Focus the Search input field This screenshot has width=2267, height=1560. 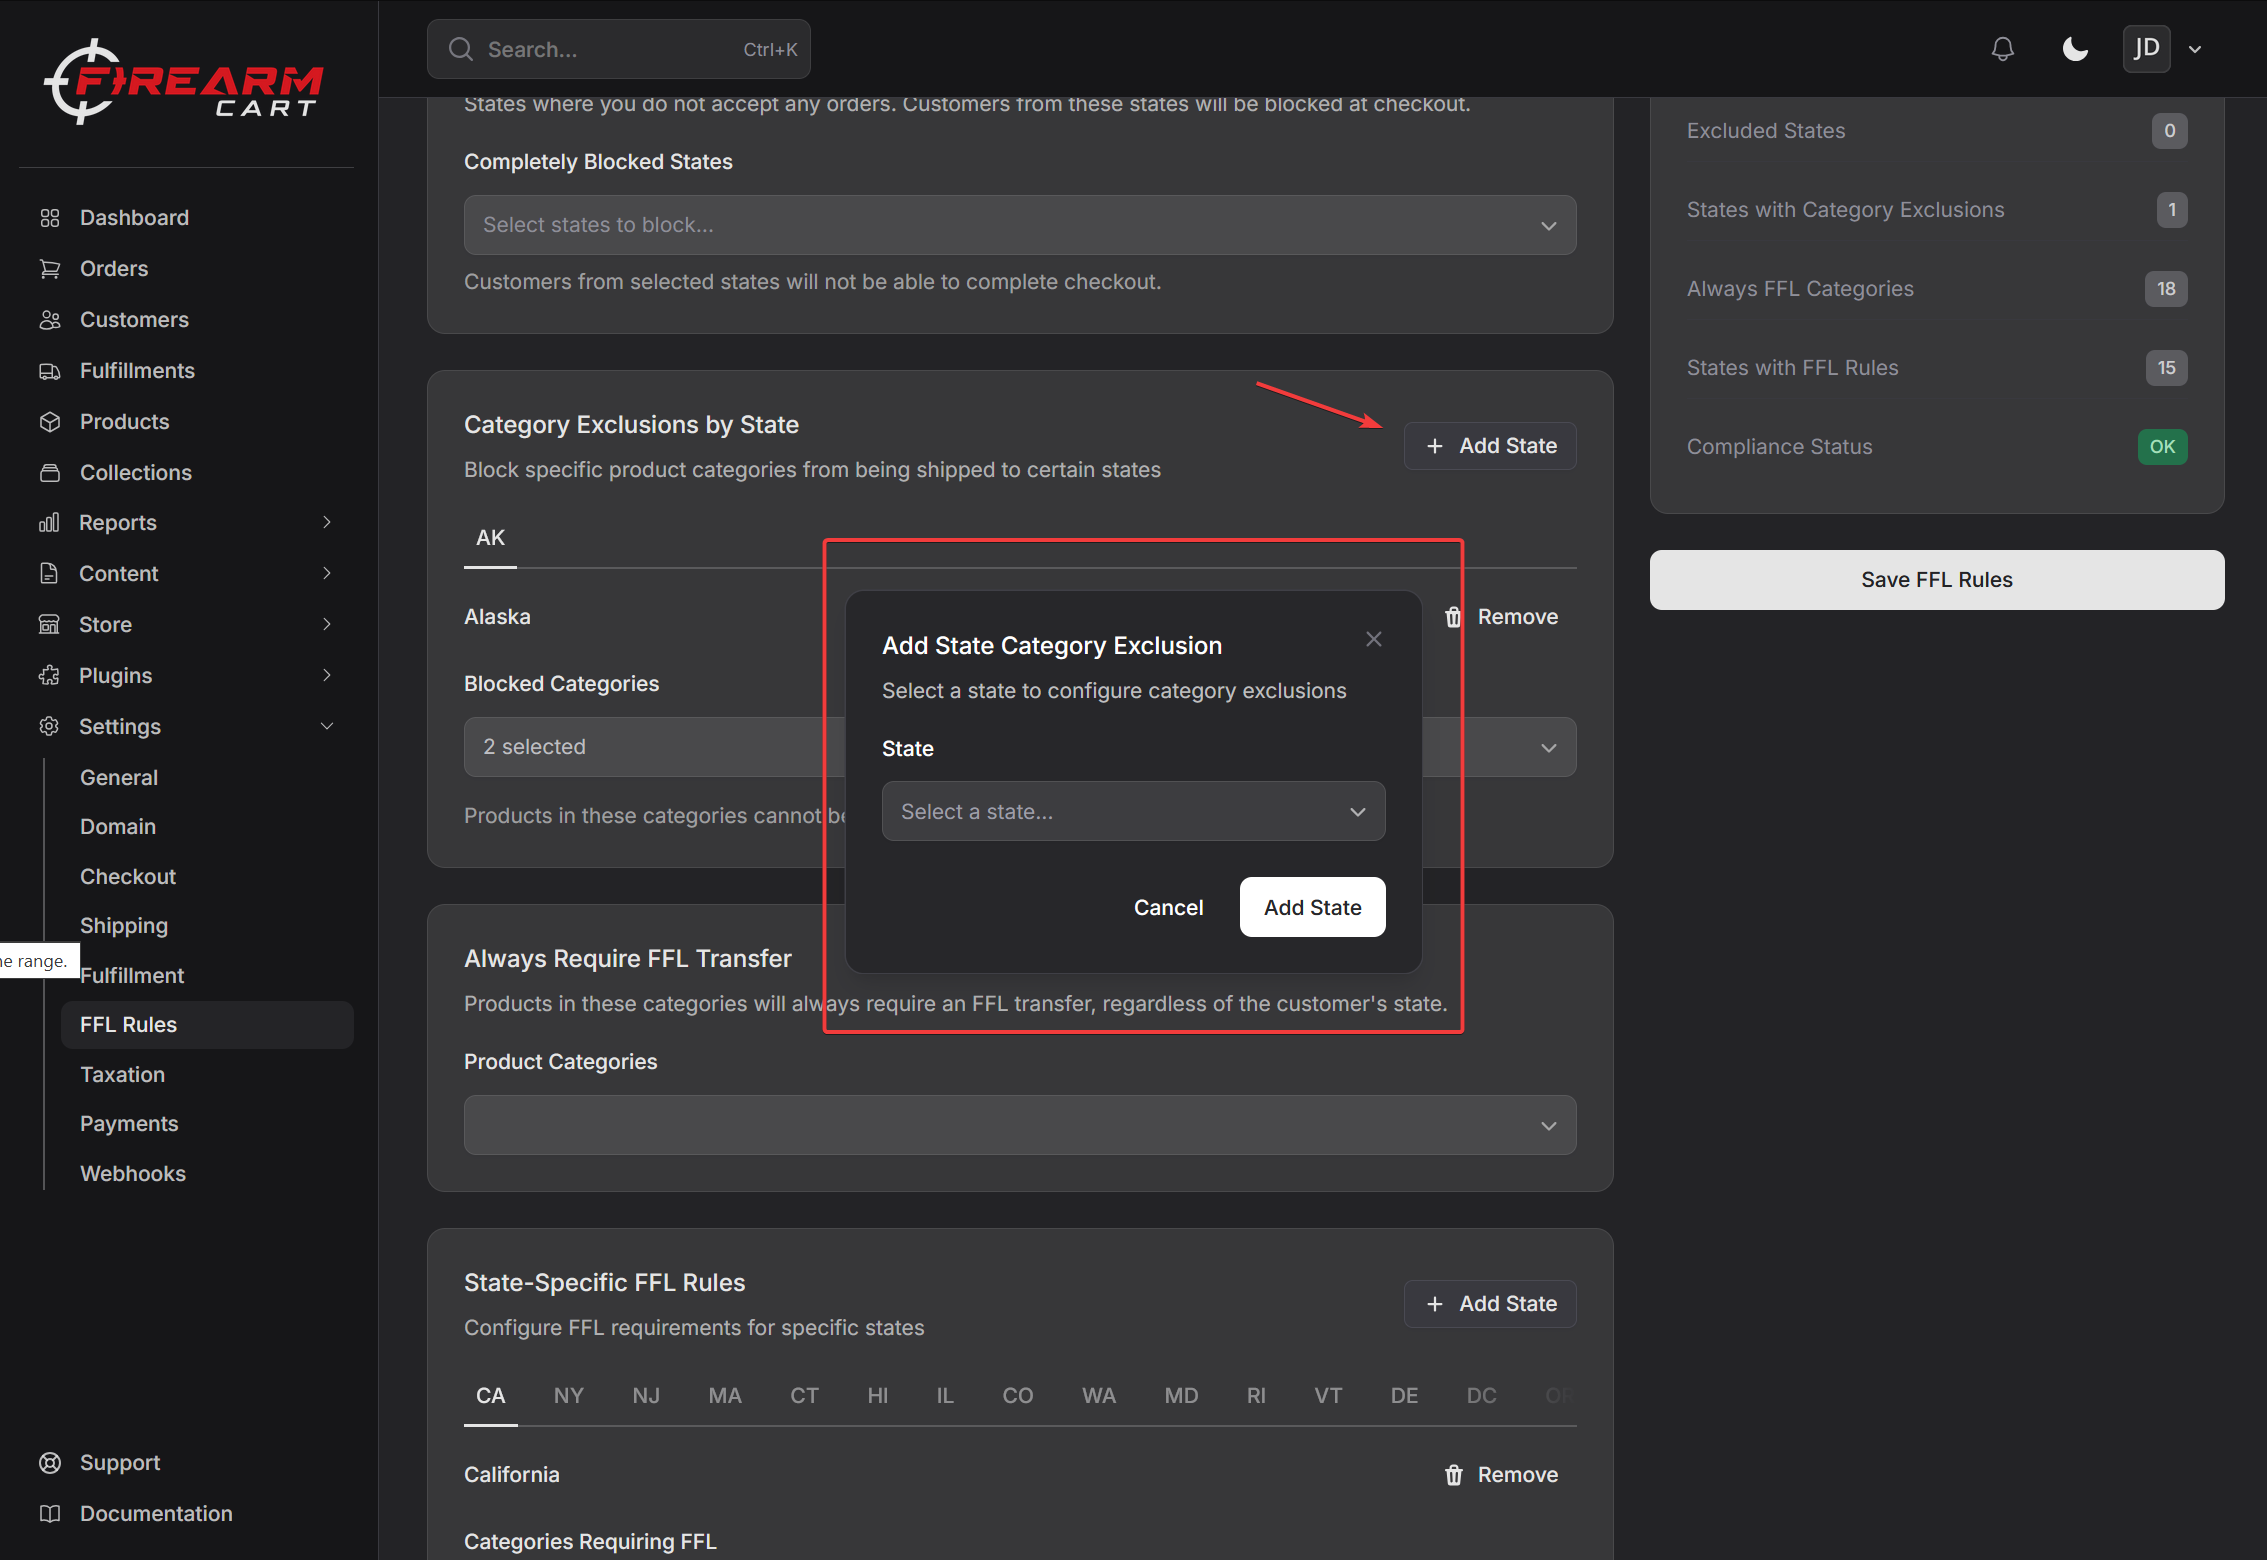pos(619,49)
